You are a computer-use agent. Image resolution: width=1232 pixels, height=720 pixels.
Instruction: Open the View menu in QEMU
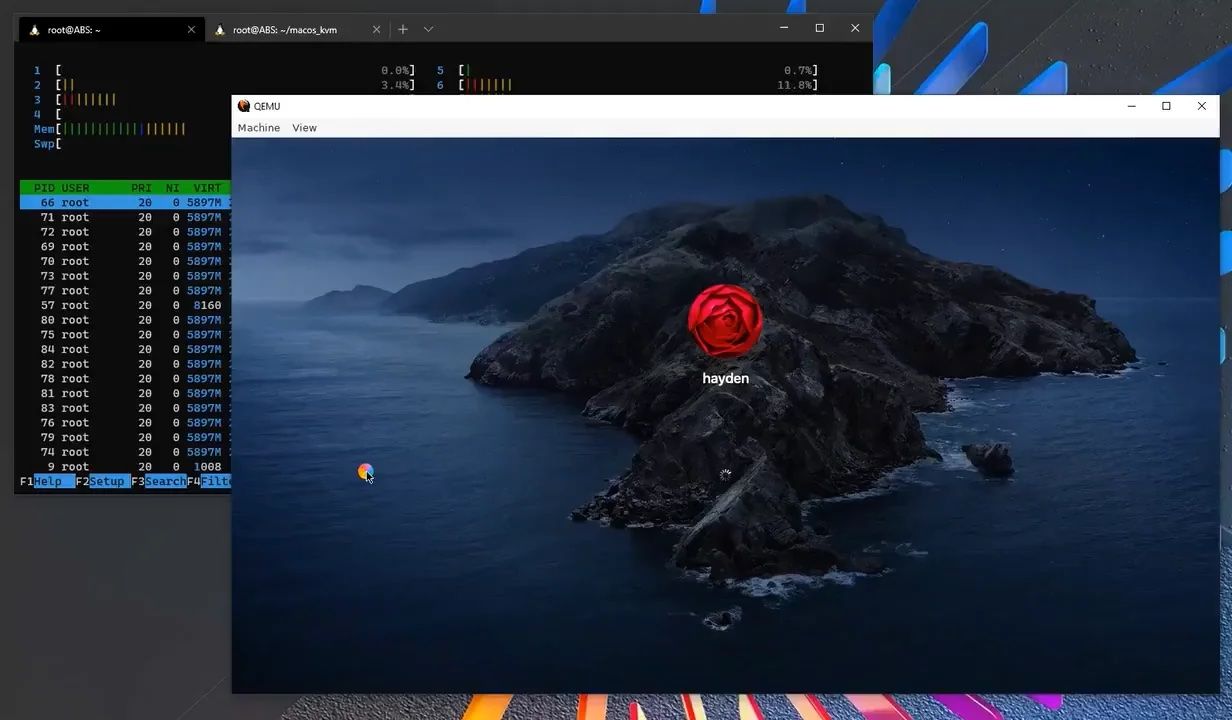click(x=304, y=128)
